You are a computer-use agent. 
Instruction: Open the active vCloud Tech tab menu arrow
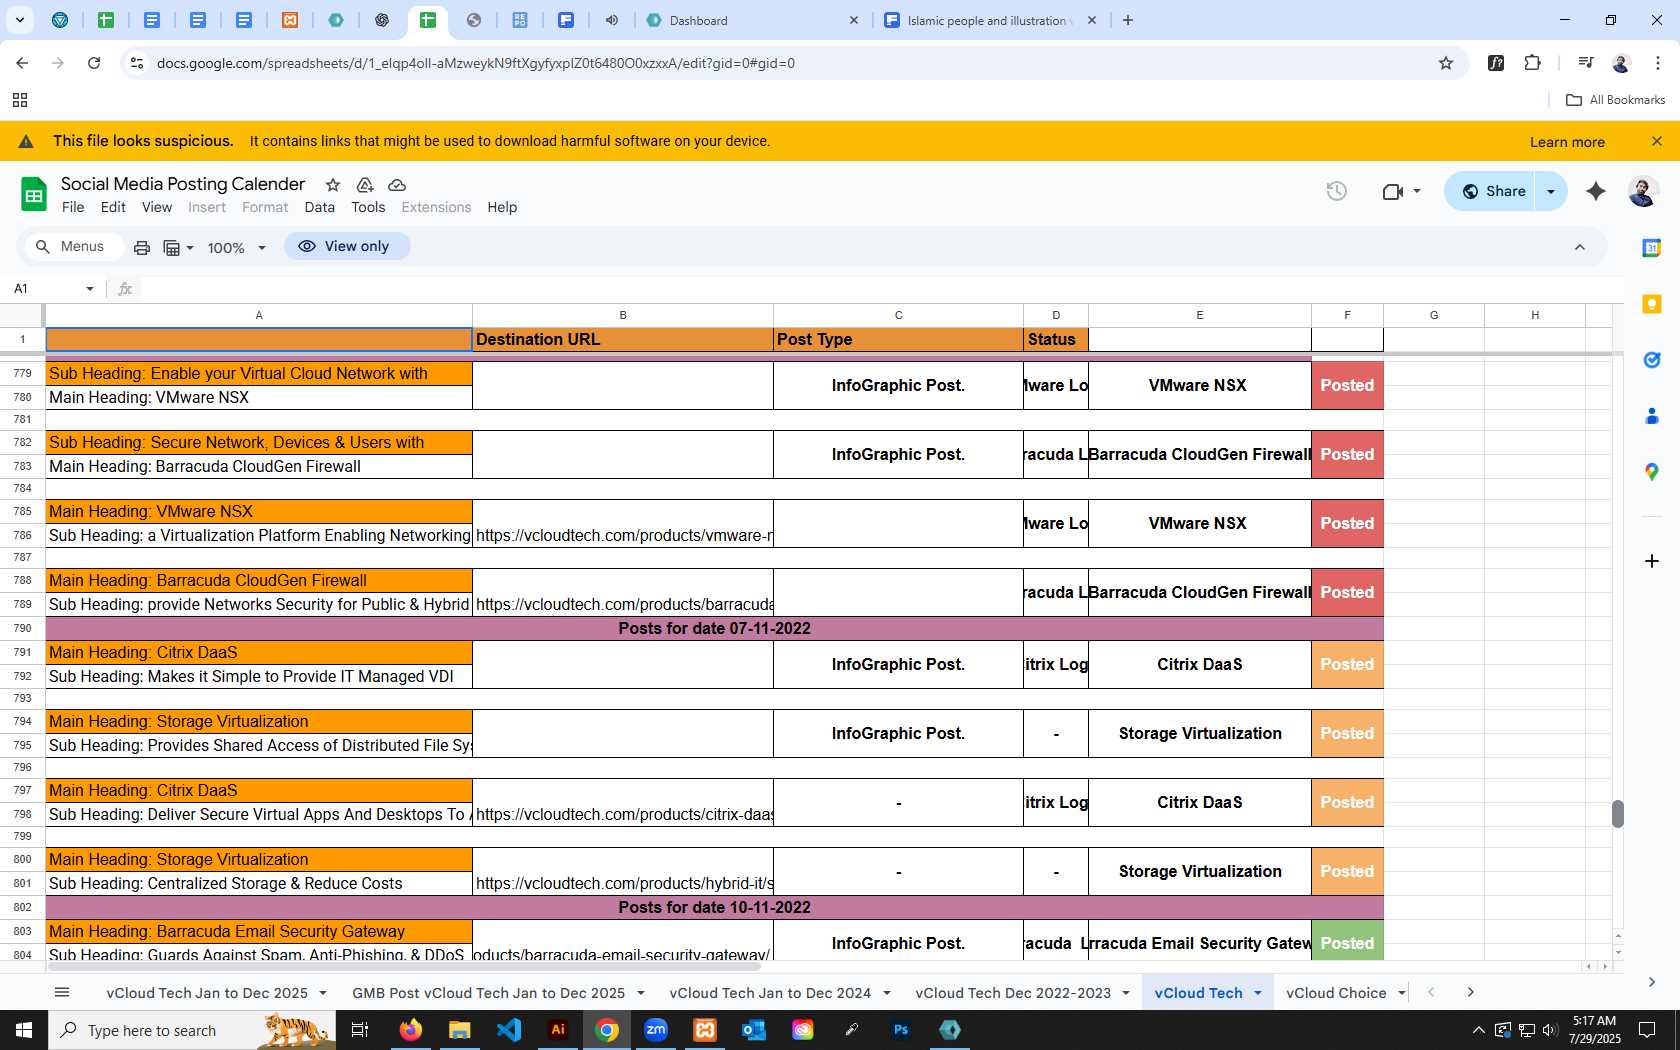pos(1258,993)
